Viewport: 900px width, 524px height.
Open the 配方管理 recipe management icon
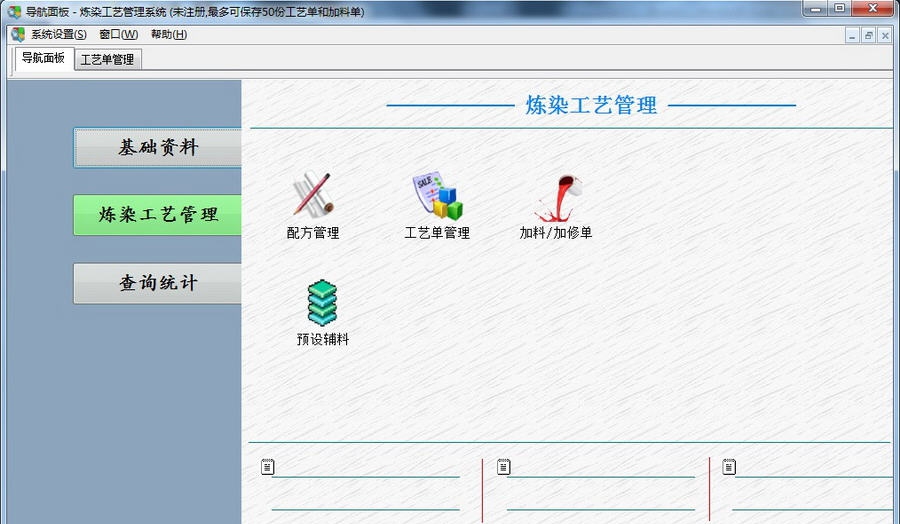pos(313,195)
